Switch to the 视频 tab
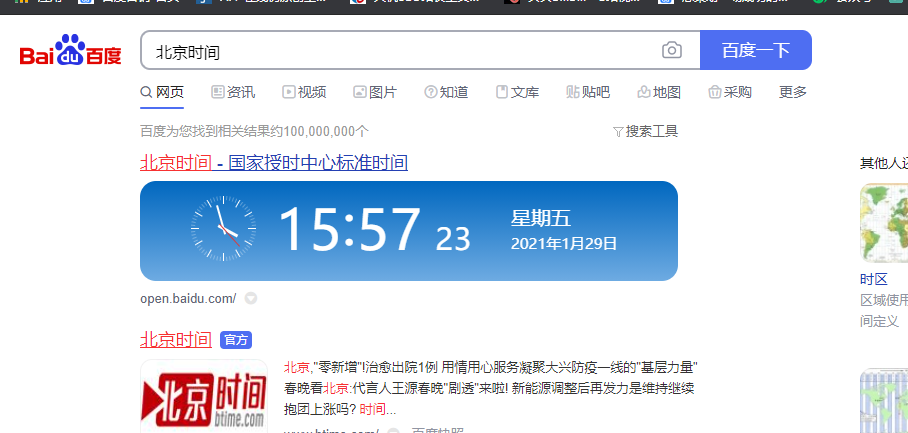Viewport: 908px width, 433px height. pos(304,92)
